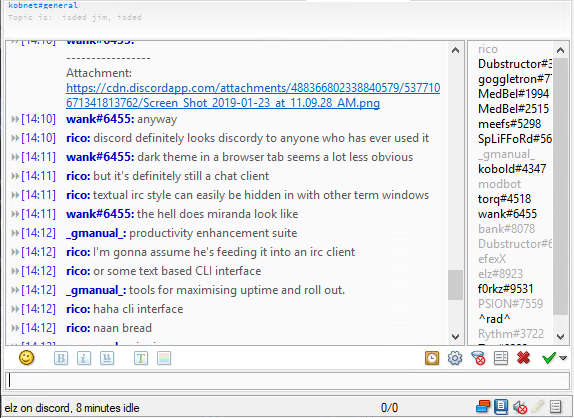574x418 pixels.
Task: Click the 'elz on discord, 8 minutes idle' status text
Action: click(72, 408)
